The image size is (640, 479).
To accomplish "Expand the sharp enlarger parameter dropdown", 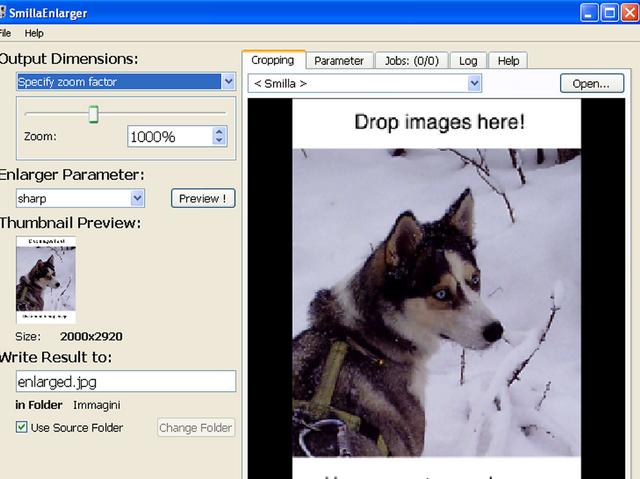I will (x=137, y=198).
